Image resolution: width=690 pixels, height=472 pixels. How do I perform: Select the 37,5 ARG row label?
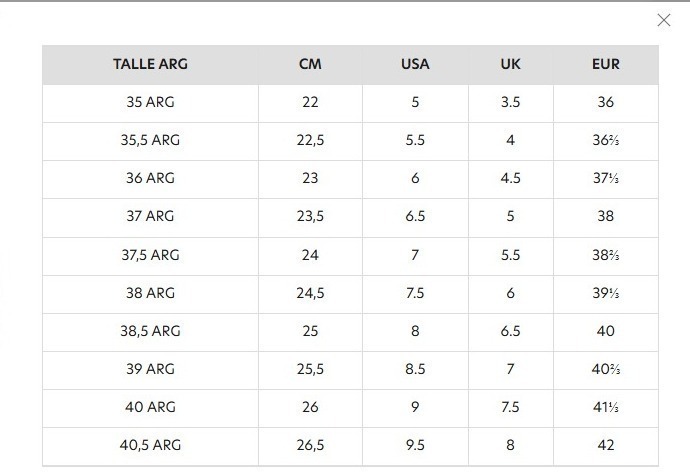150,255
